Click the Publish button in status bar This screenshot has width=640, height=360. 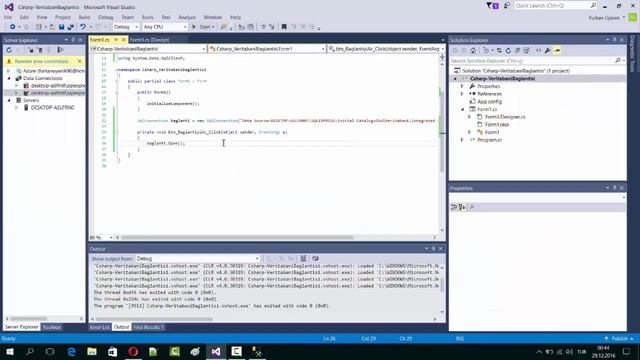coord(619,338)
